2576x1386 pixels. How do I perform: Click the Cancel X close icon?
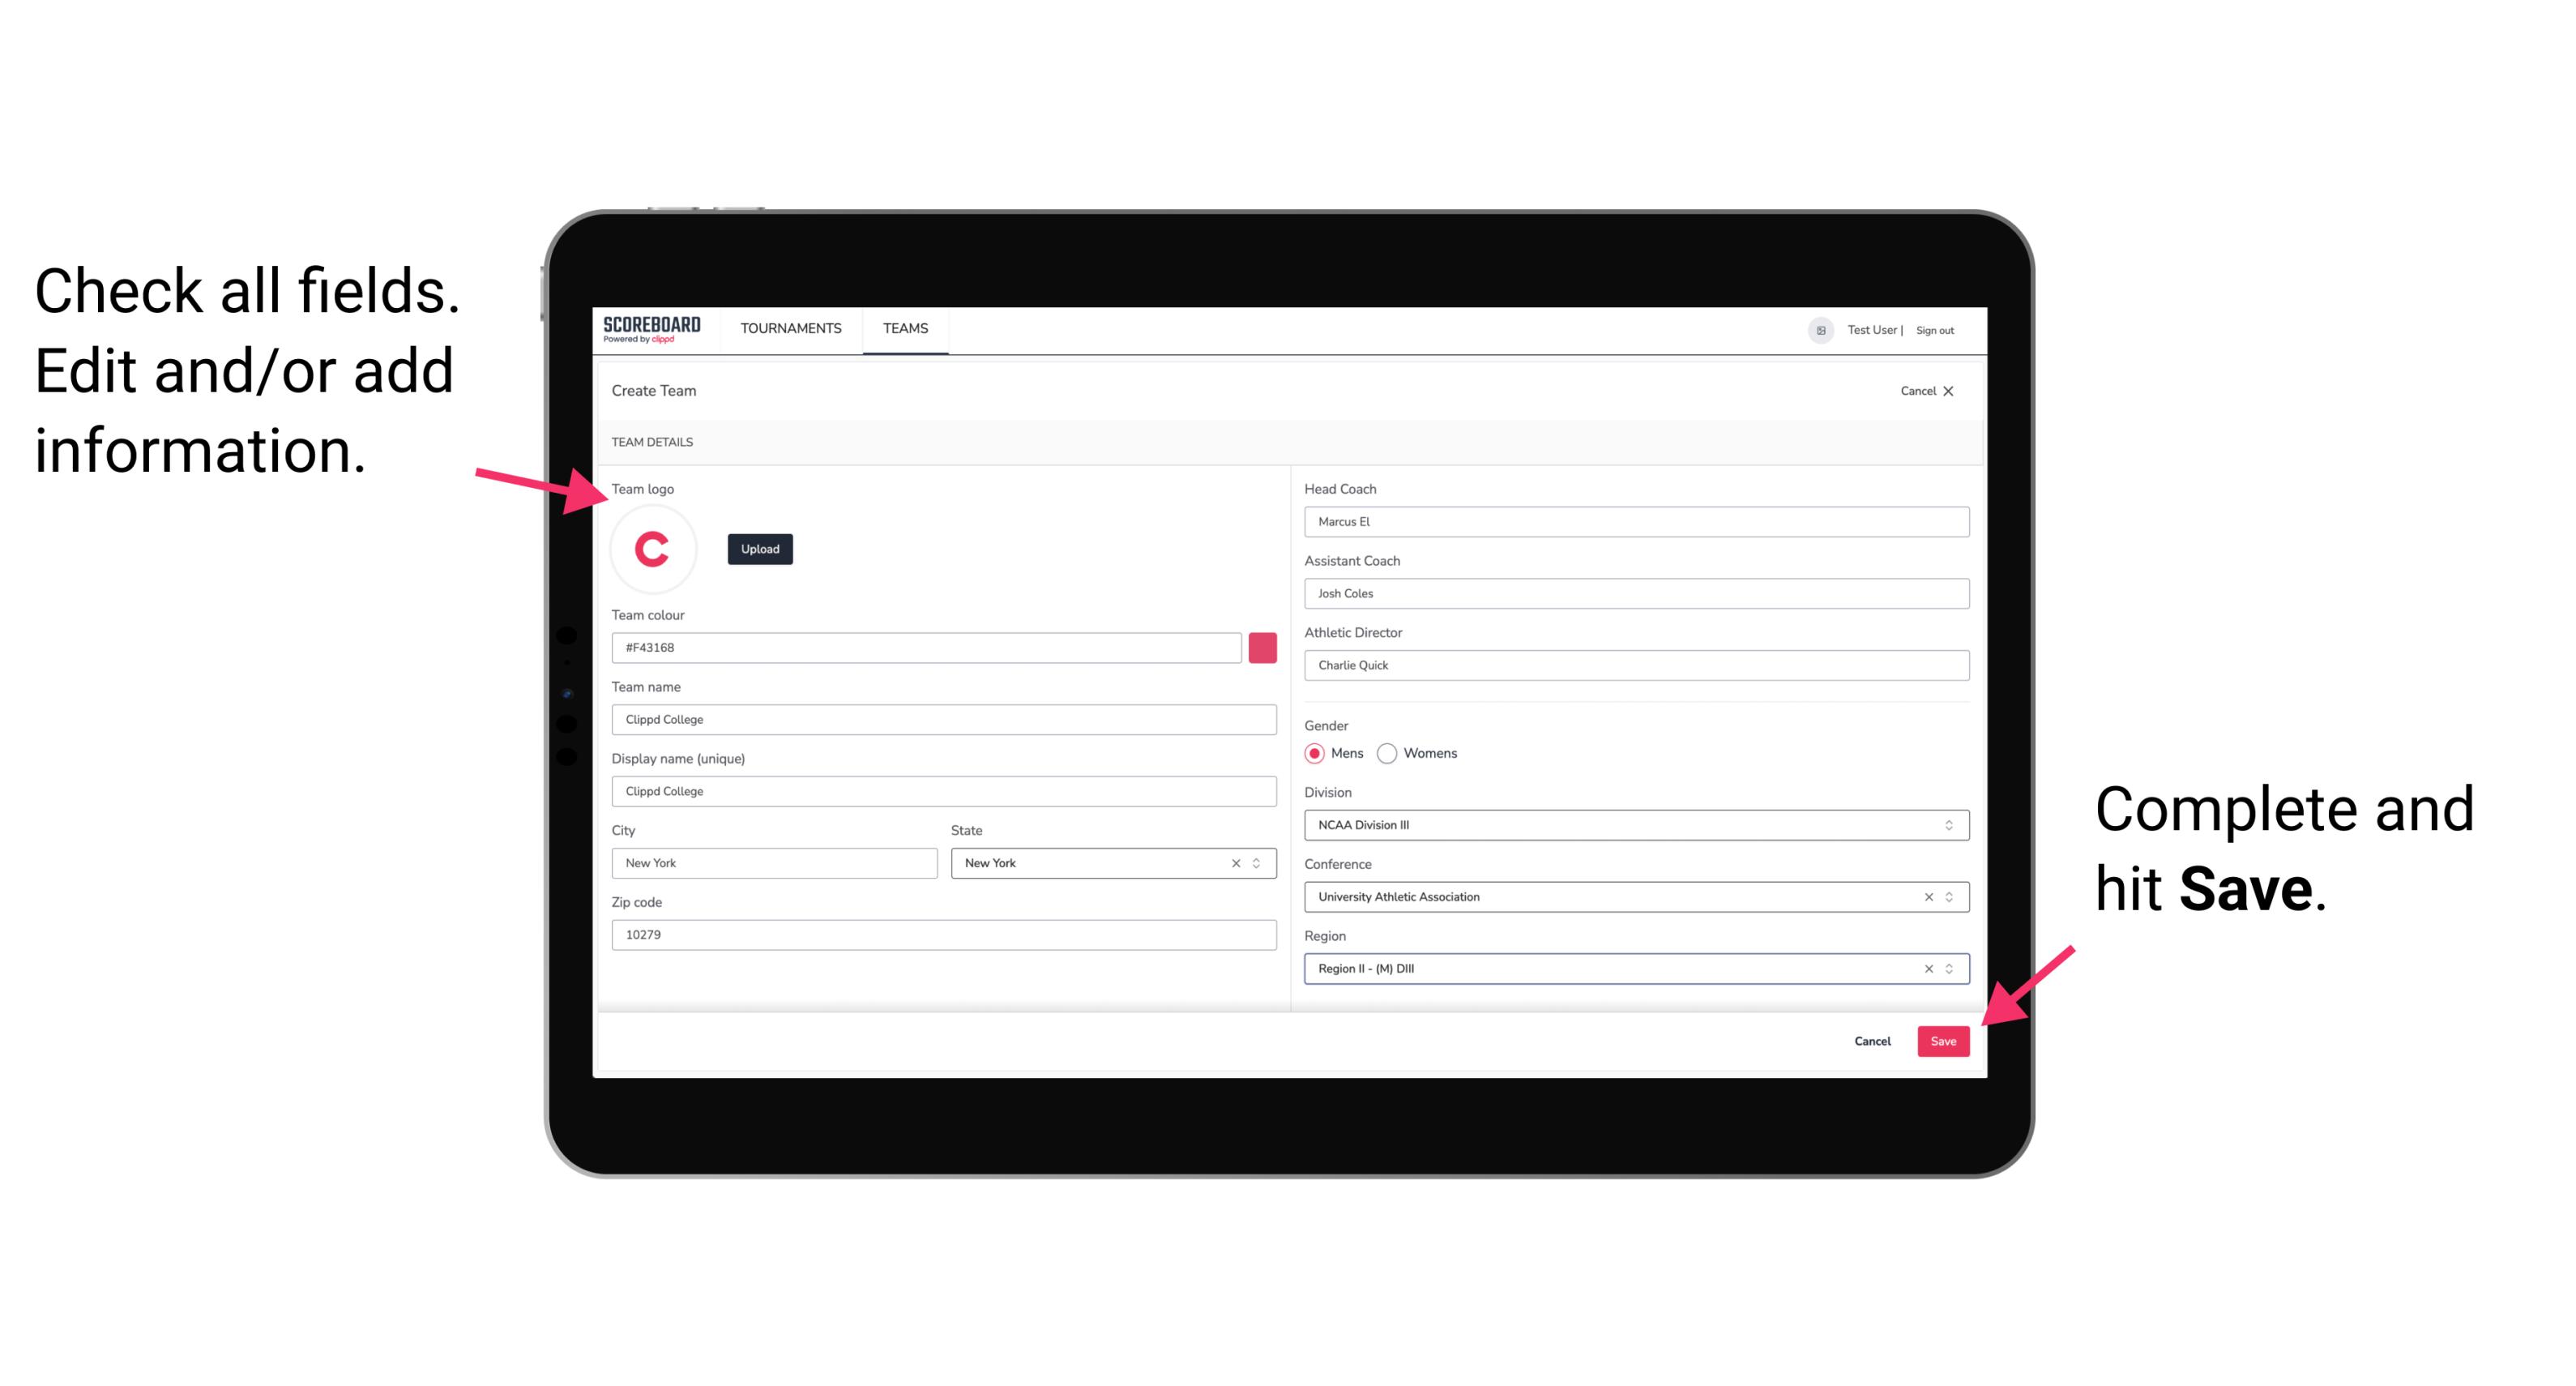[1959, 391]
